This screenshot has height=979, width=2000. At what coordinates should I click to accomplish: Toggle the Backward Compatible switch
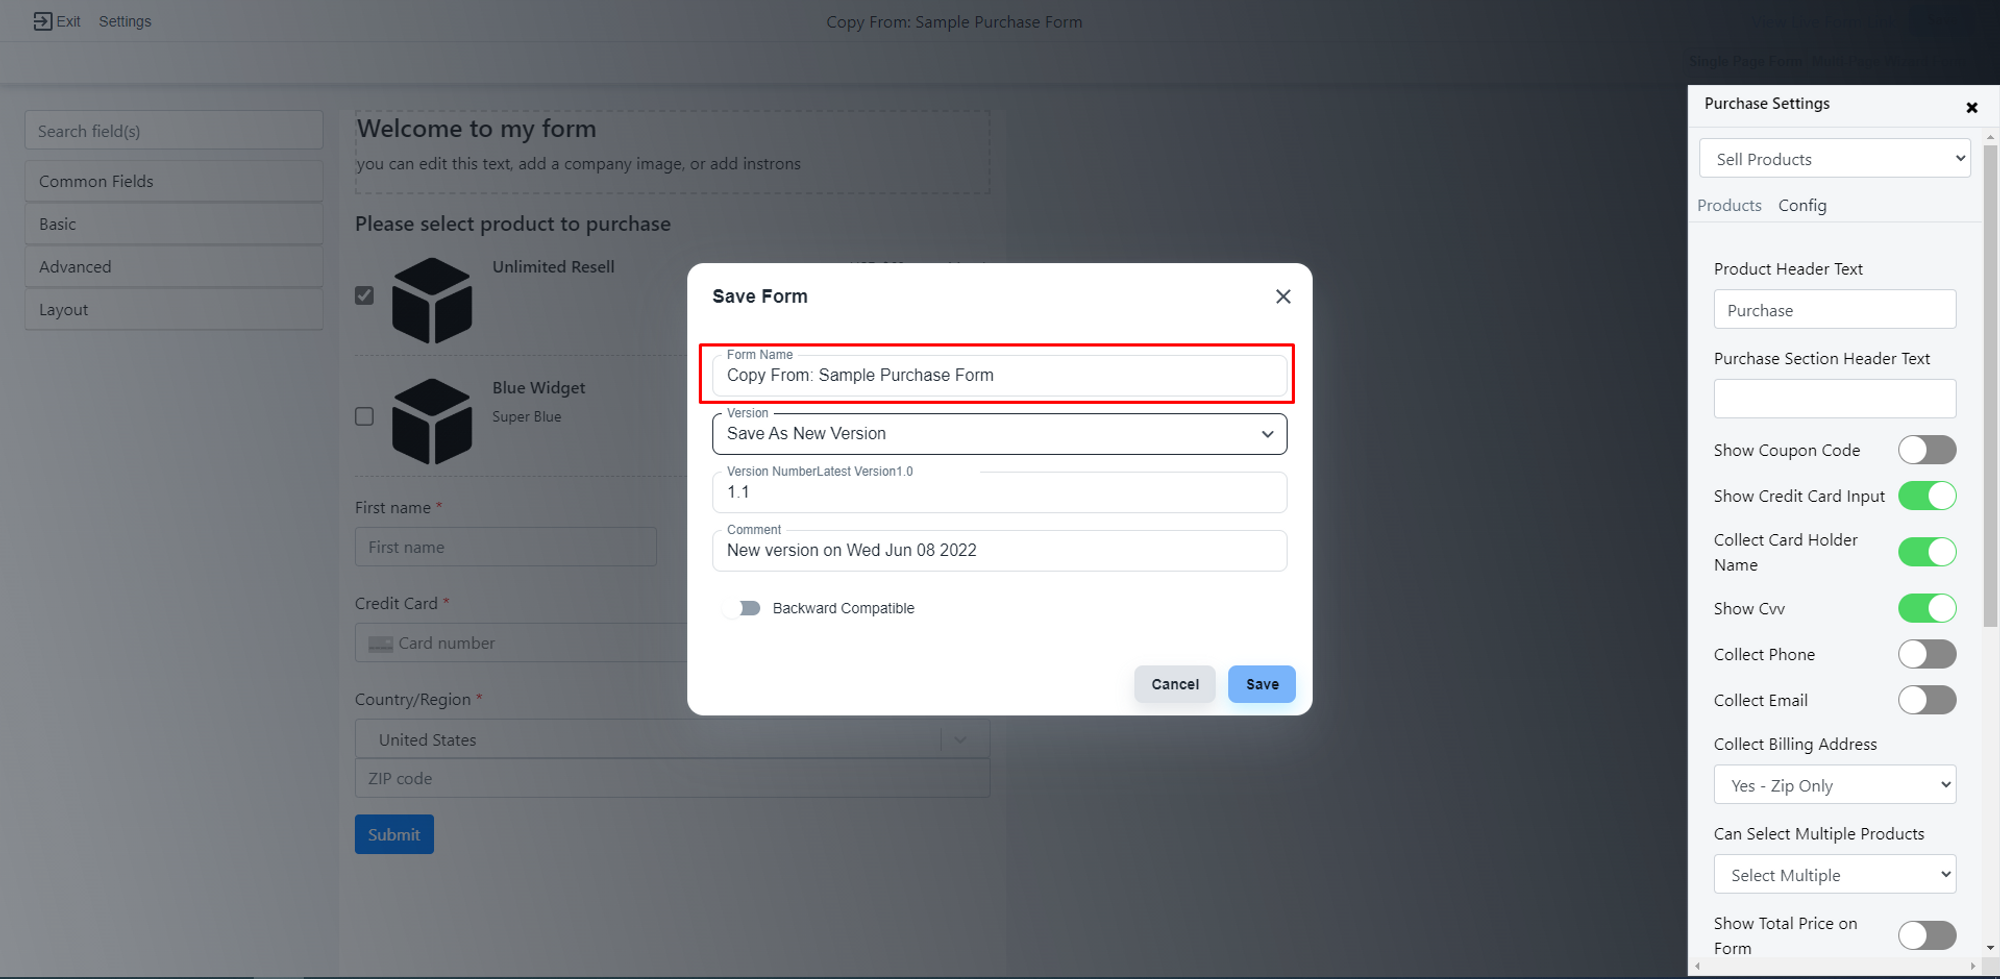pos(743,608)
